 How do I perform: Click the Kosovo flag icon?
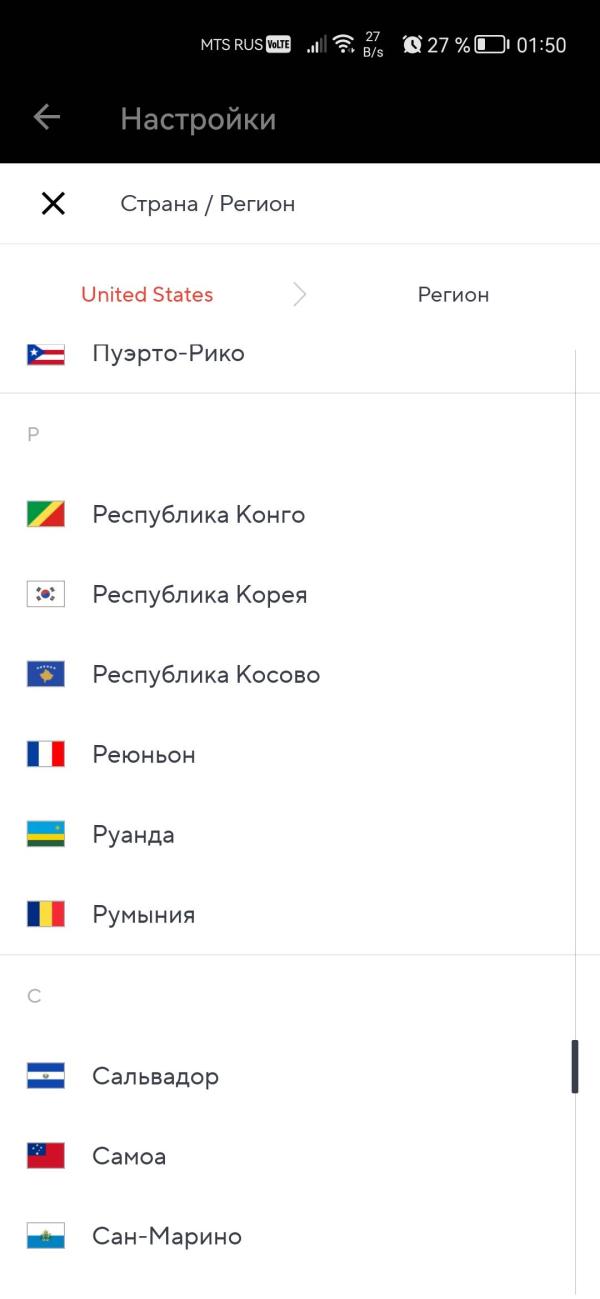(x=46, y=675)
